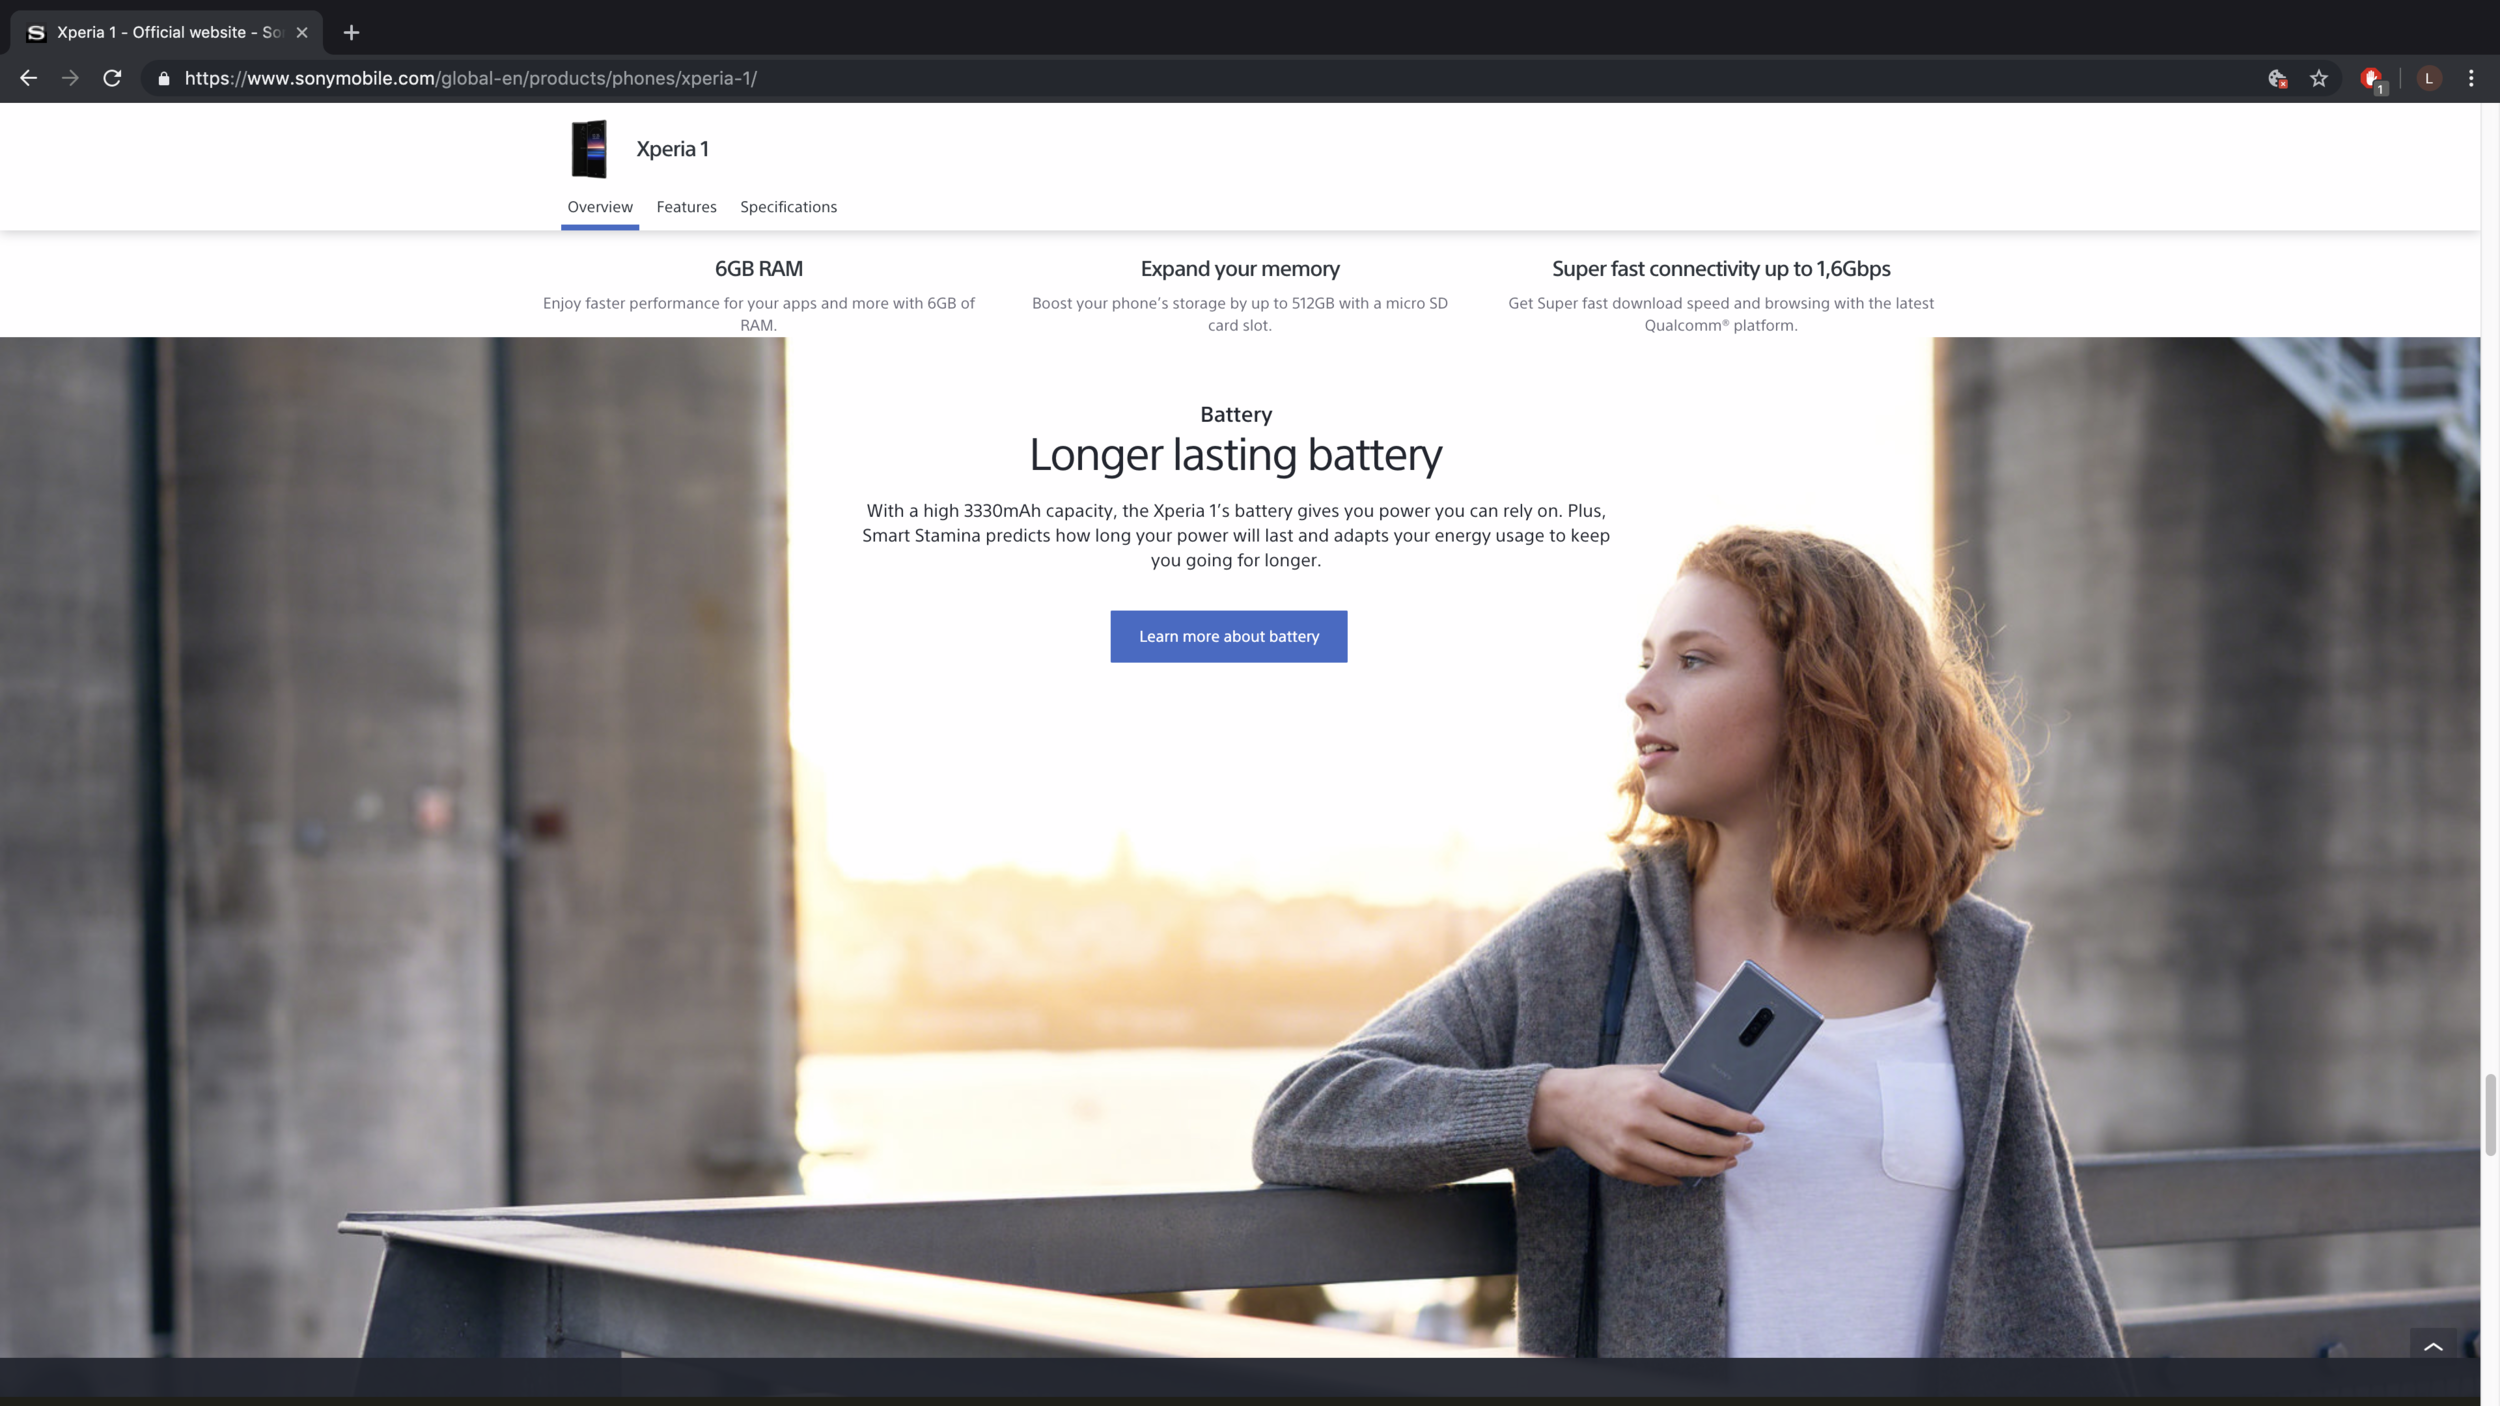
Task: Click the Xperia 1 product title
Action: pos(672,149)
